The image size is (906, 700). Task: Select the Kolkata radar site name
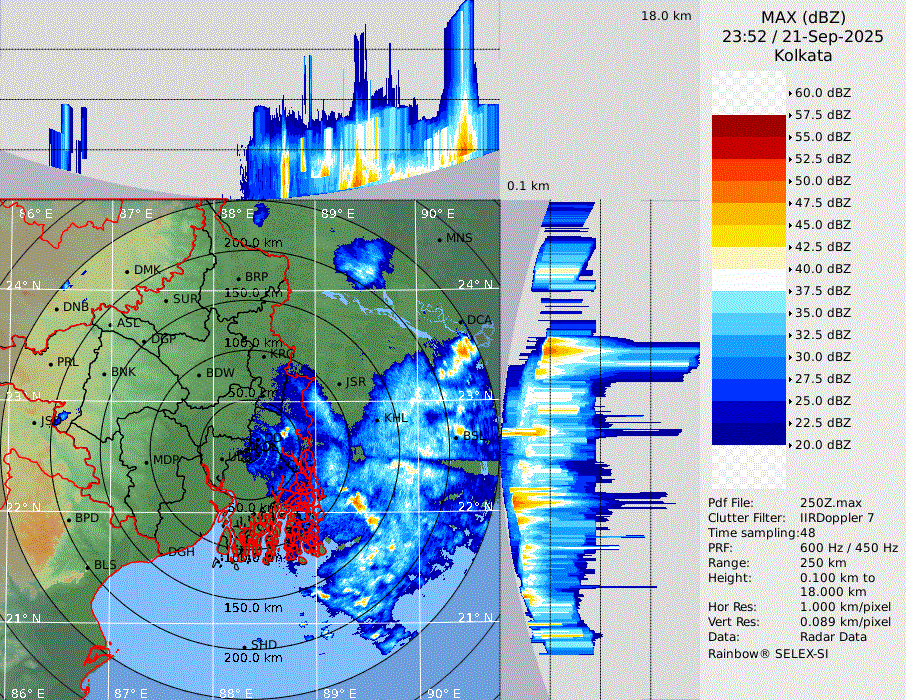tap(803, 56)
